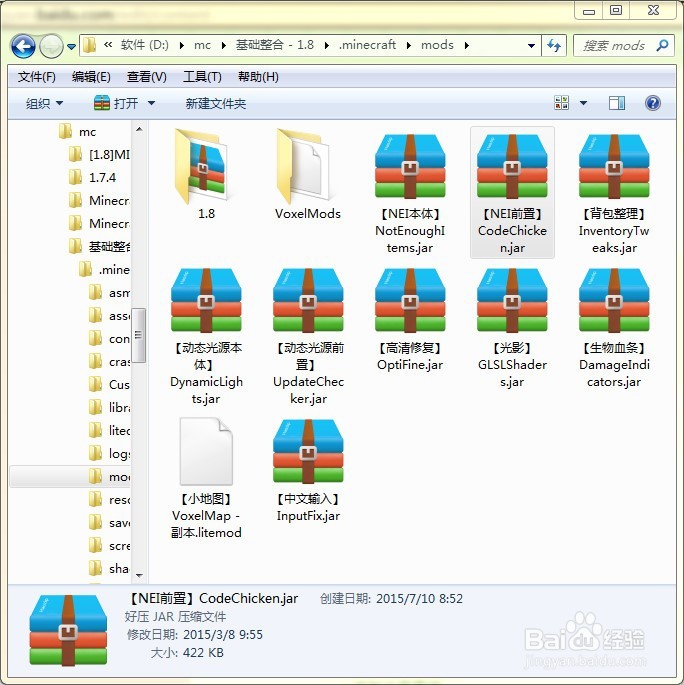Select the 1.7.4 folder in tree

point(93,177)
